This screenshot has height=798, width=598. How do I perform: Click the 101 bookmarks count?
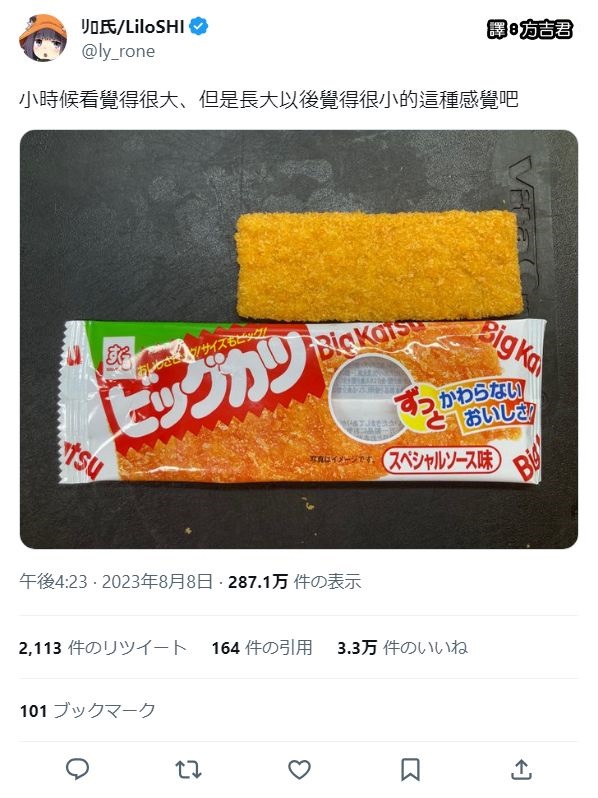(87, 710)
